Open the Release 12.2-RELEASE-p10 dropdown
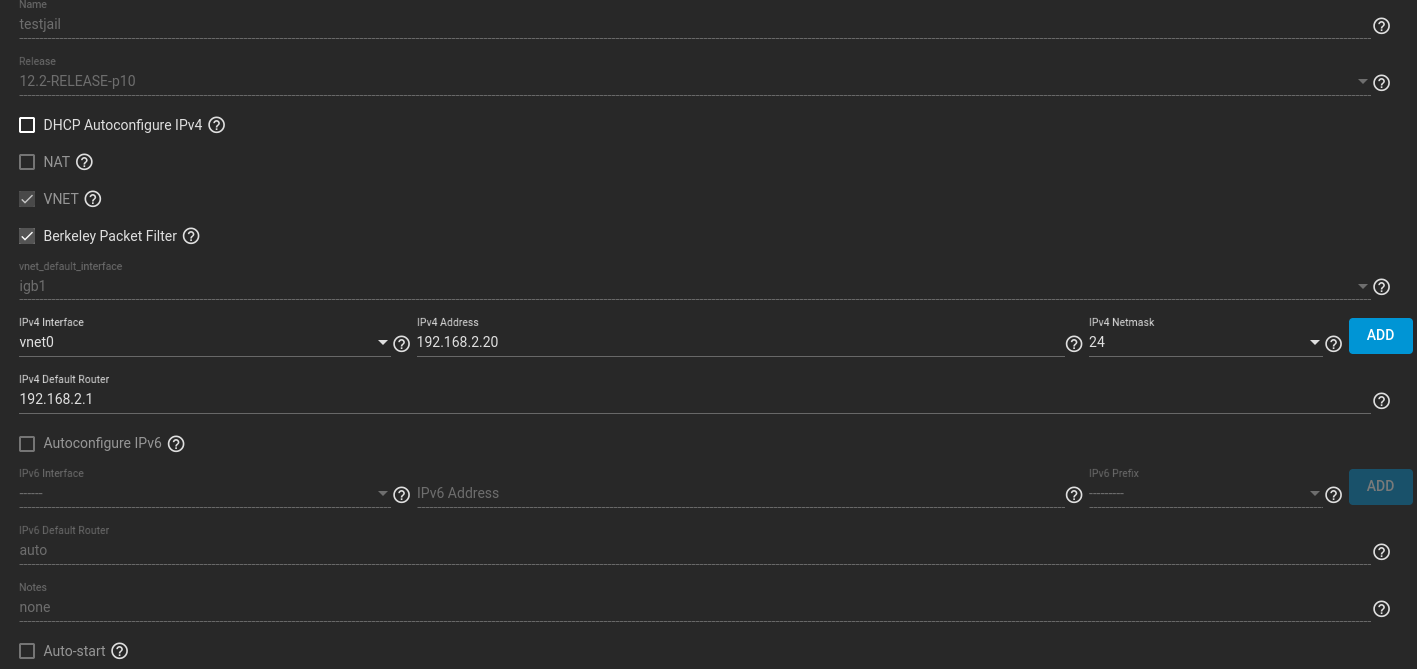This screenshot has width=1417, height=669. pos(694,81)
